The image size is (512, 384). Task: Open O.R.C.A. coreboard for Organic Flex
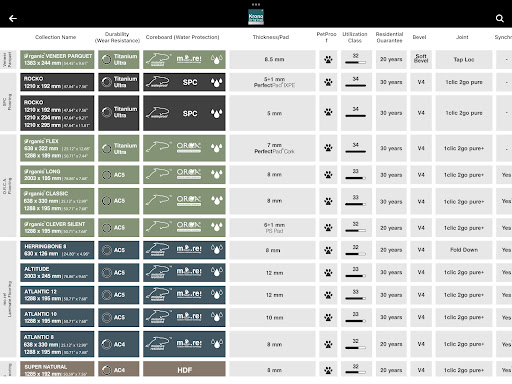(184, 148)
